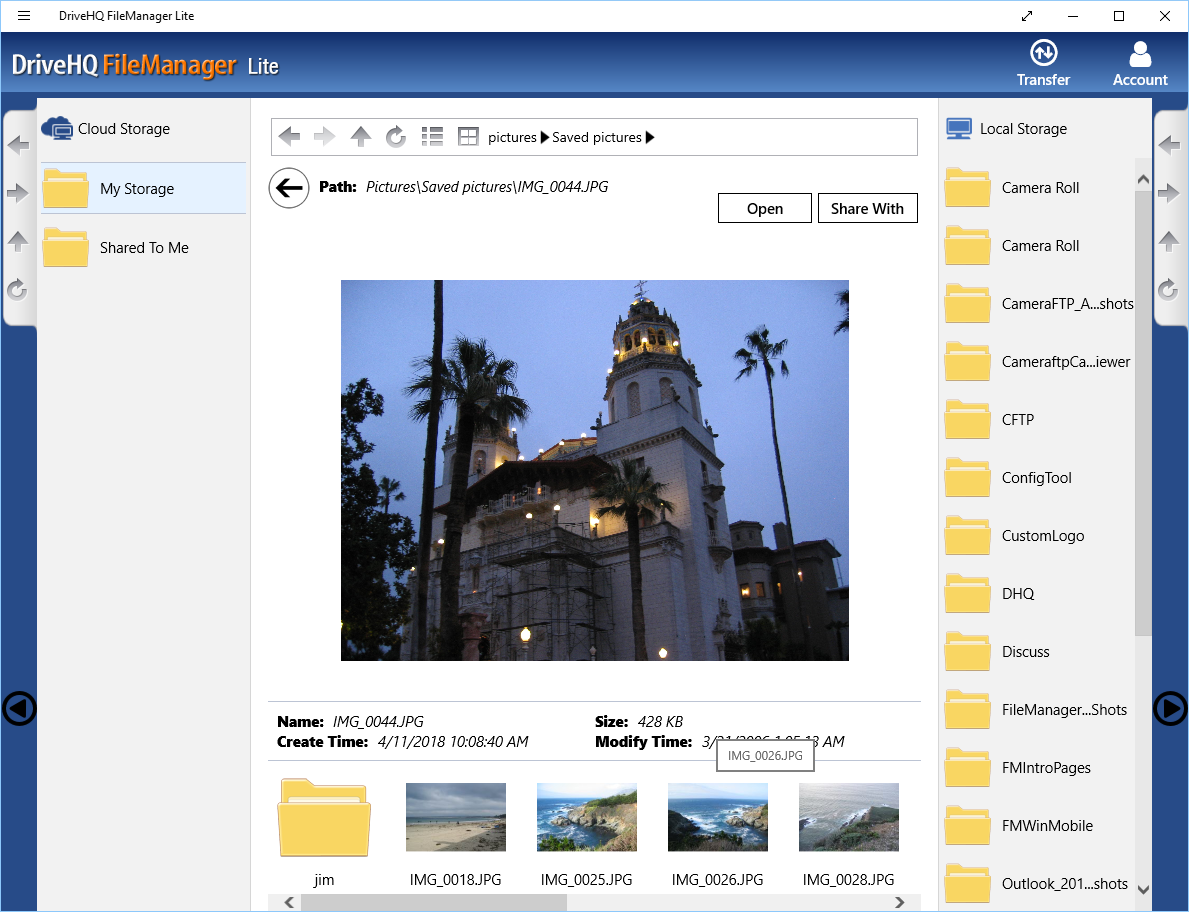Open the hamburger menu
The image size is (1189, 912).
tap(22, 15)
